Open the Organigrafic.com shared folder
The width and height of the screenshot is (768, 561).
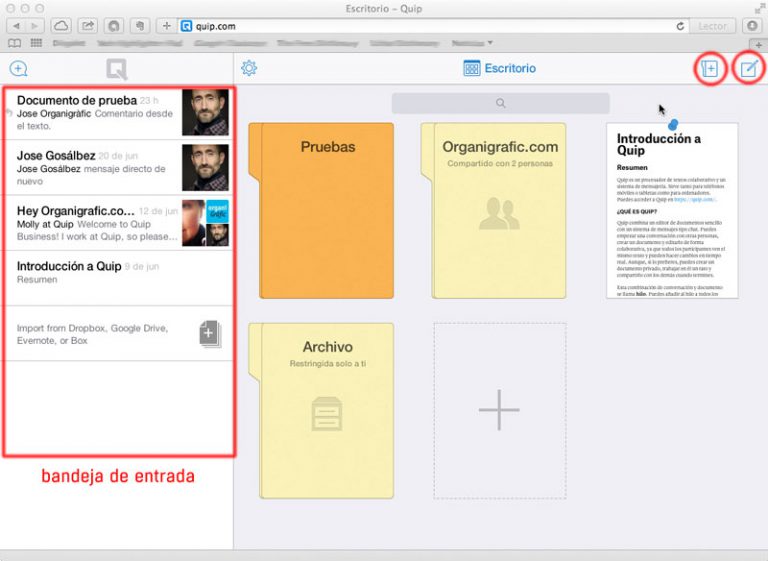[494, 210]
